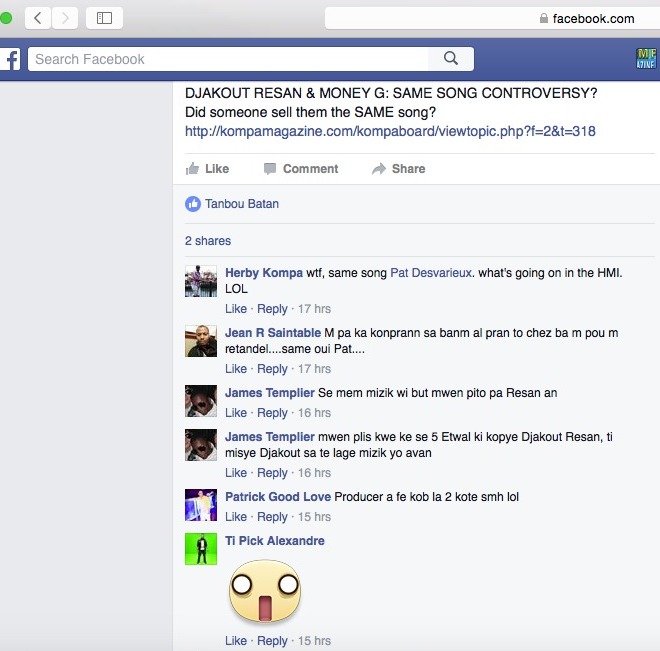The width and height of the screenshot is (660, 651).
Task: Open Herby Kompa's profile name
Action: [x=264, y=273]
